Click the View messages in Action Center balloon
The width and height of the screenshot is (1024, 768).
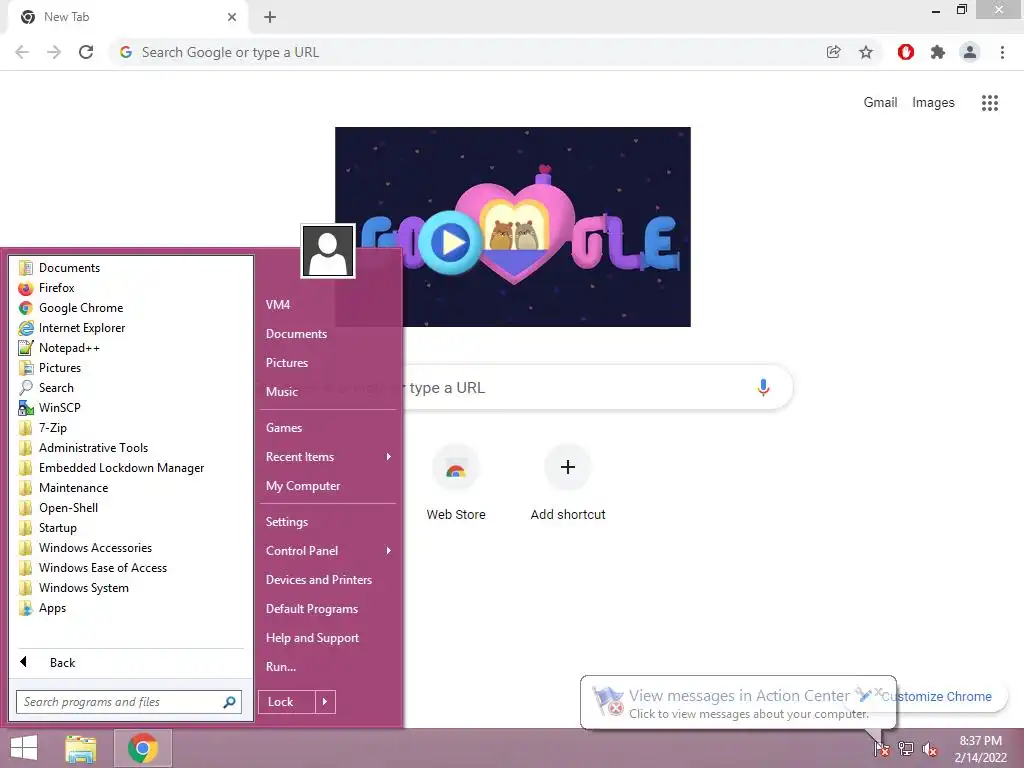(x=738, y=703)
